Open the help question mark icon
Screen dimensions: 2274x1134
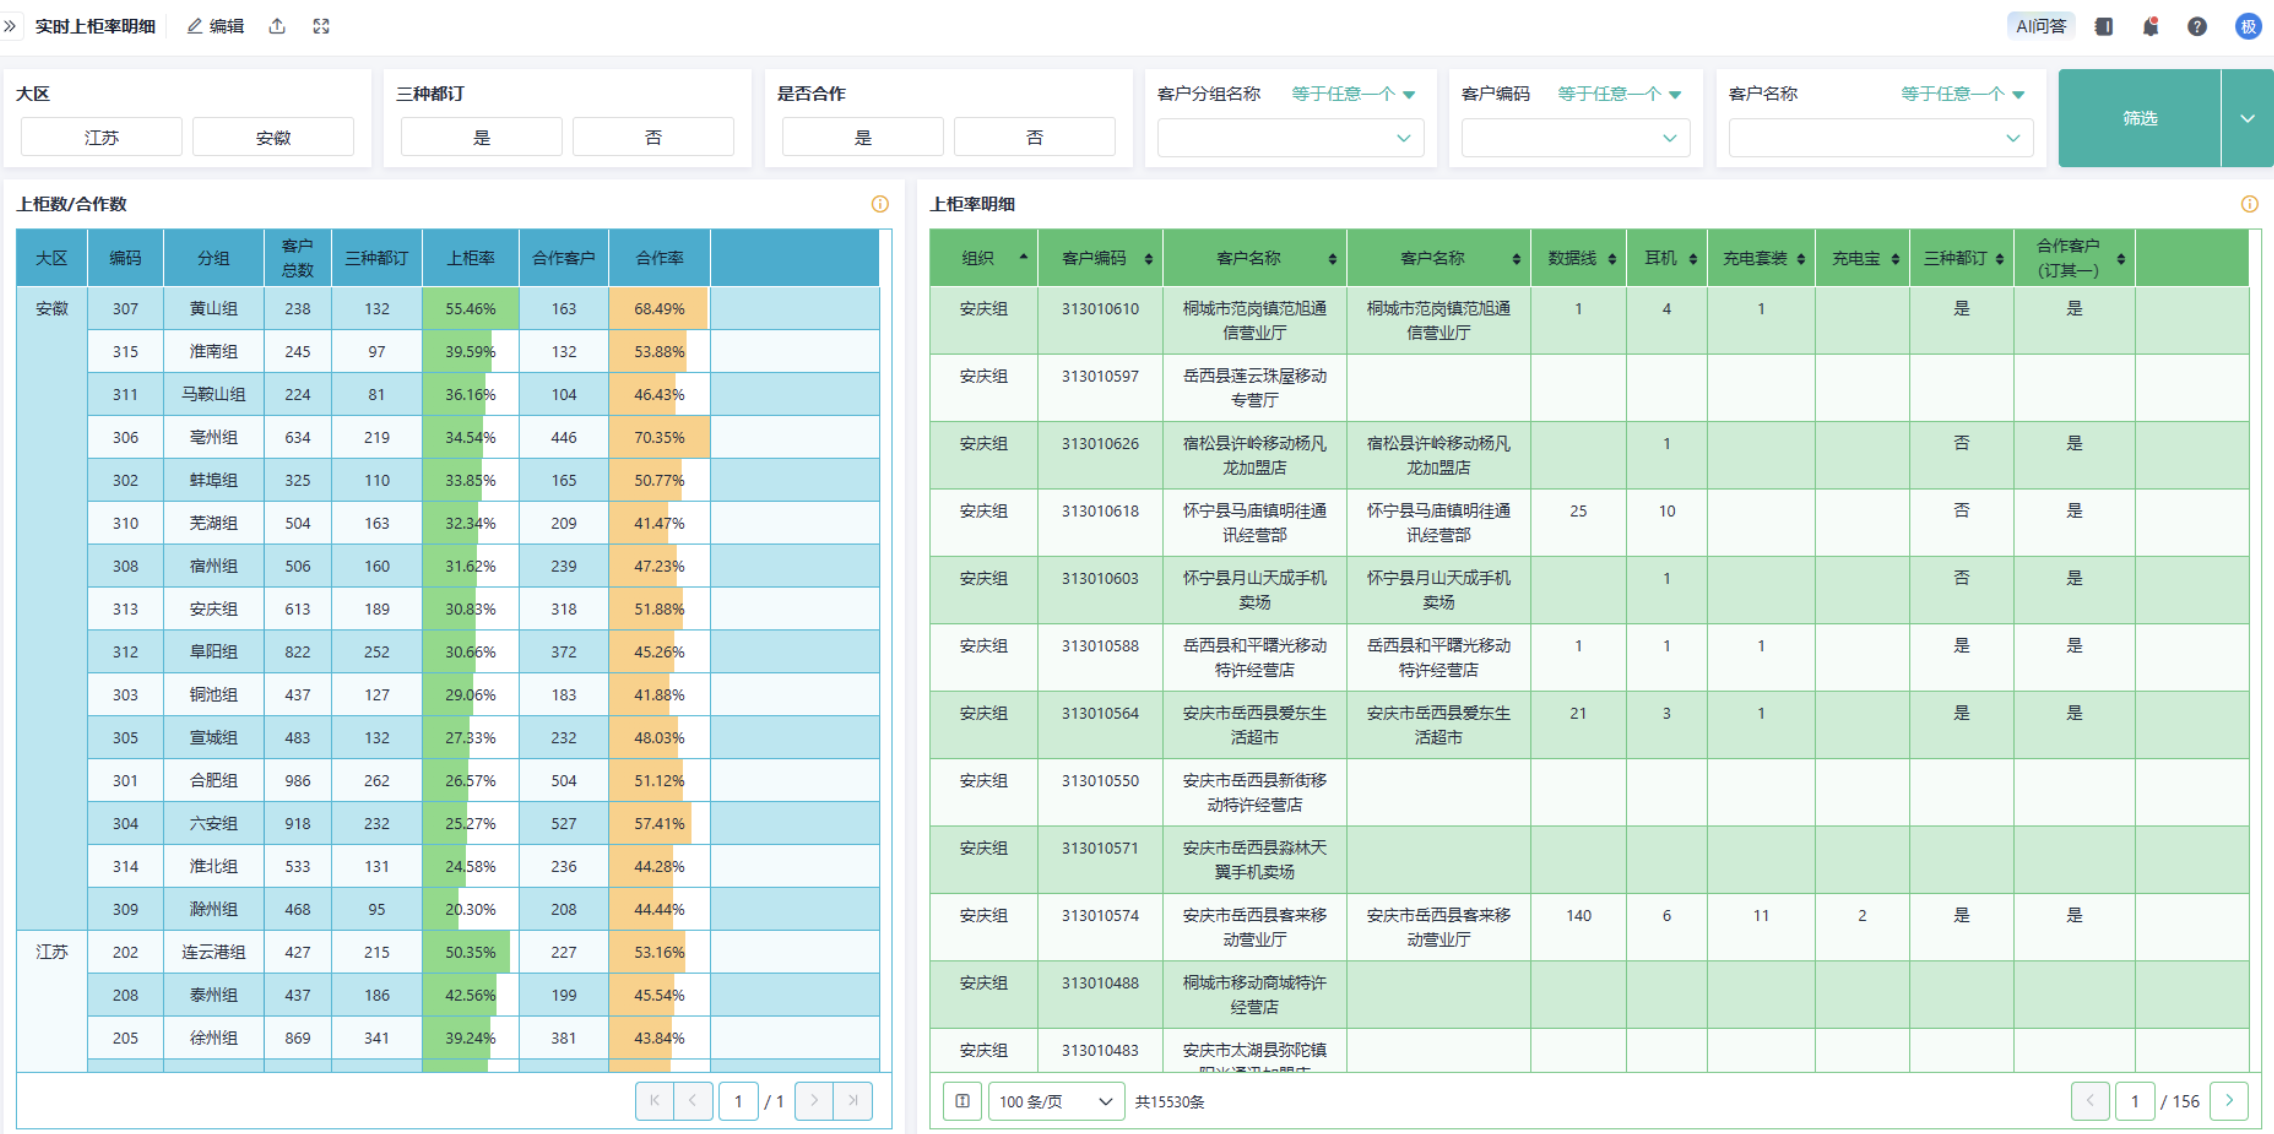pos(2197,27)
